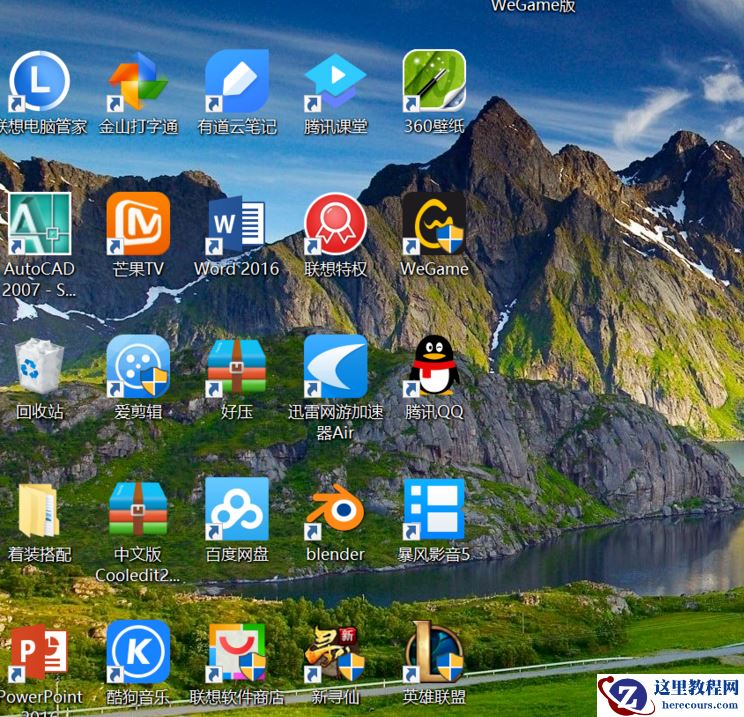Select the 百度网盘 shortcut
Viewport: 744px width, 717px height.
coord(237,509)
